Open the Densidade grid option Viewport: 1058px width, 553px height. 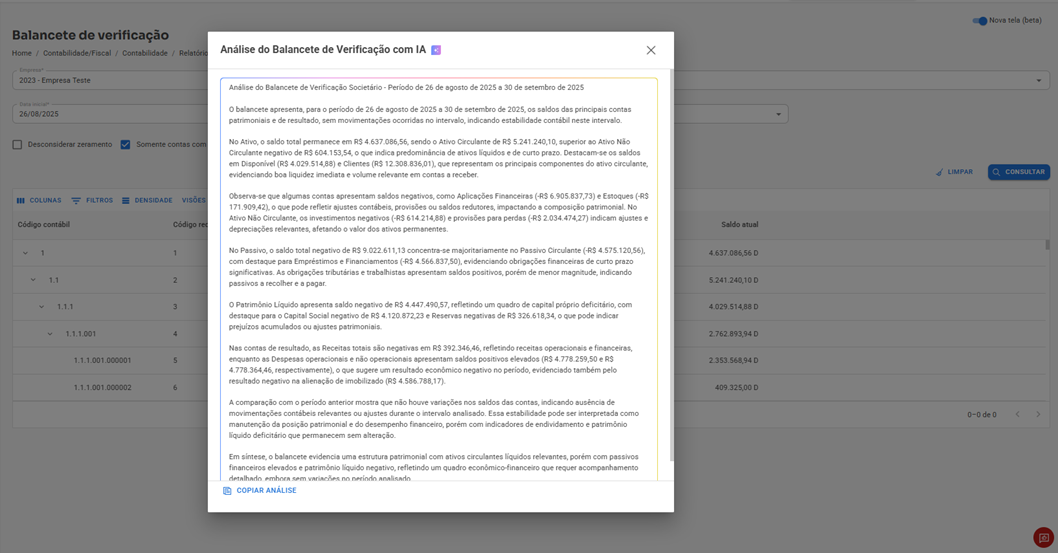[147, 200]
